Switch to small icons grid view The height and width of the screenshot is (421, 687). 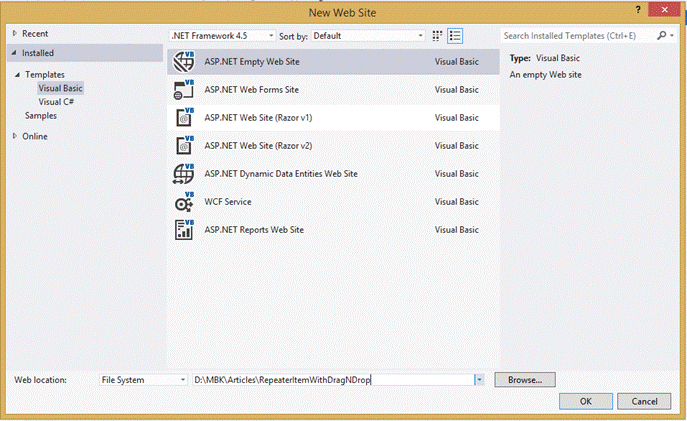437,36
